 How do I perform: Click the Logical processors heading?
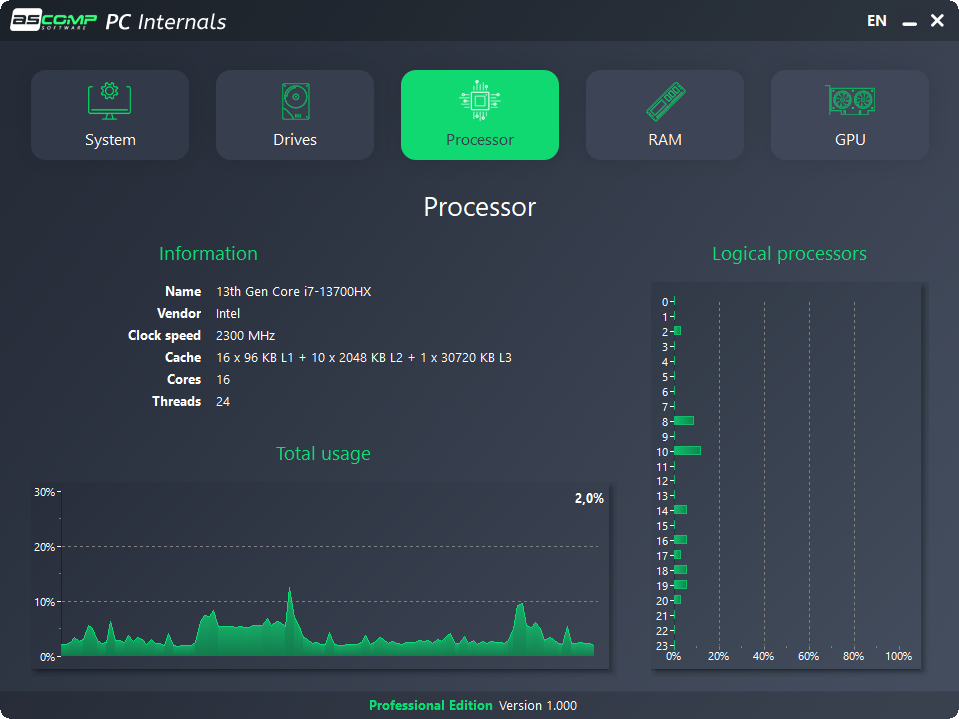789,254
